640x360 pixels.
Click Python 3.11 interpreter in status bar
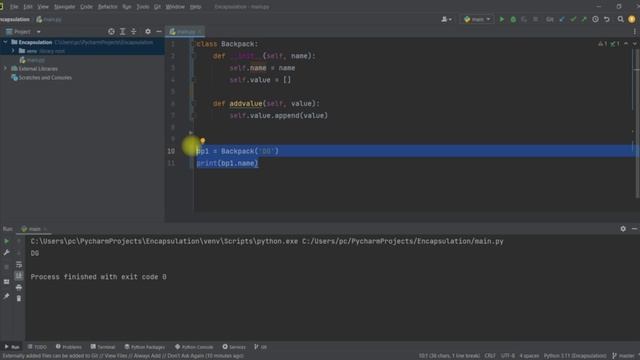pos(575,356)
